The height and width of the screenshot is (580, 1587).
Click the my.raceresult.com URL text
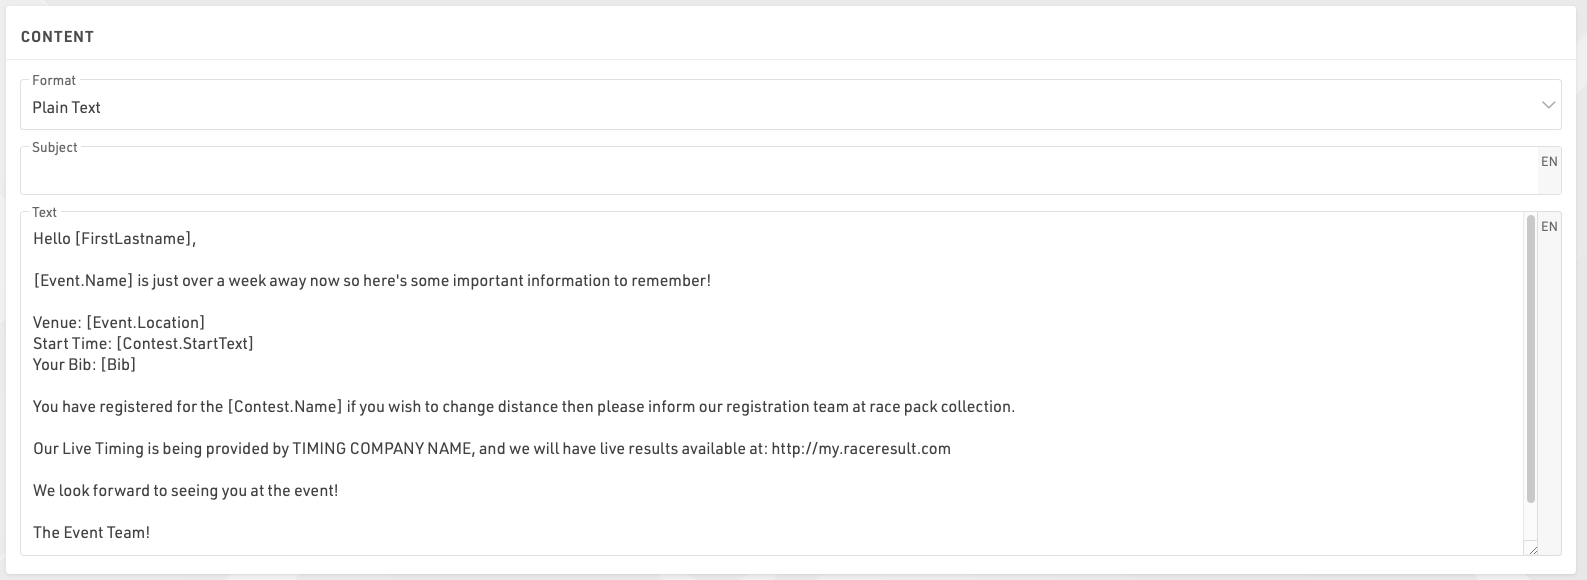tap(861, 449)
